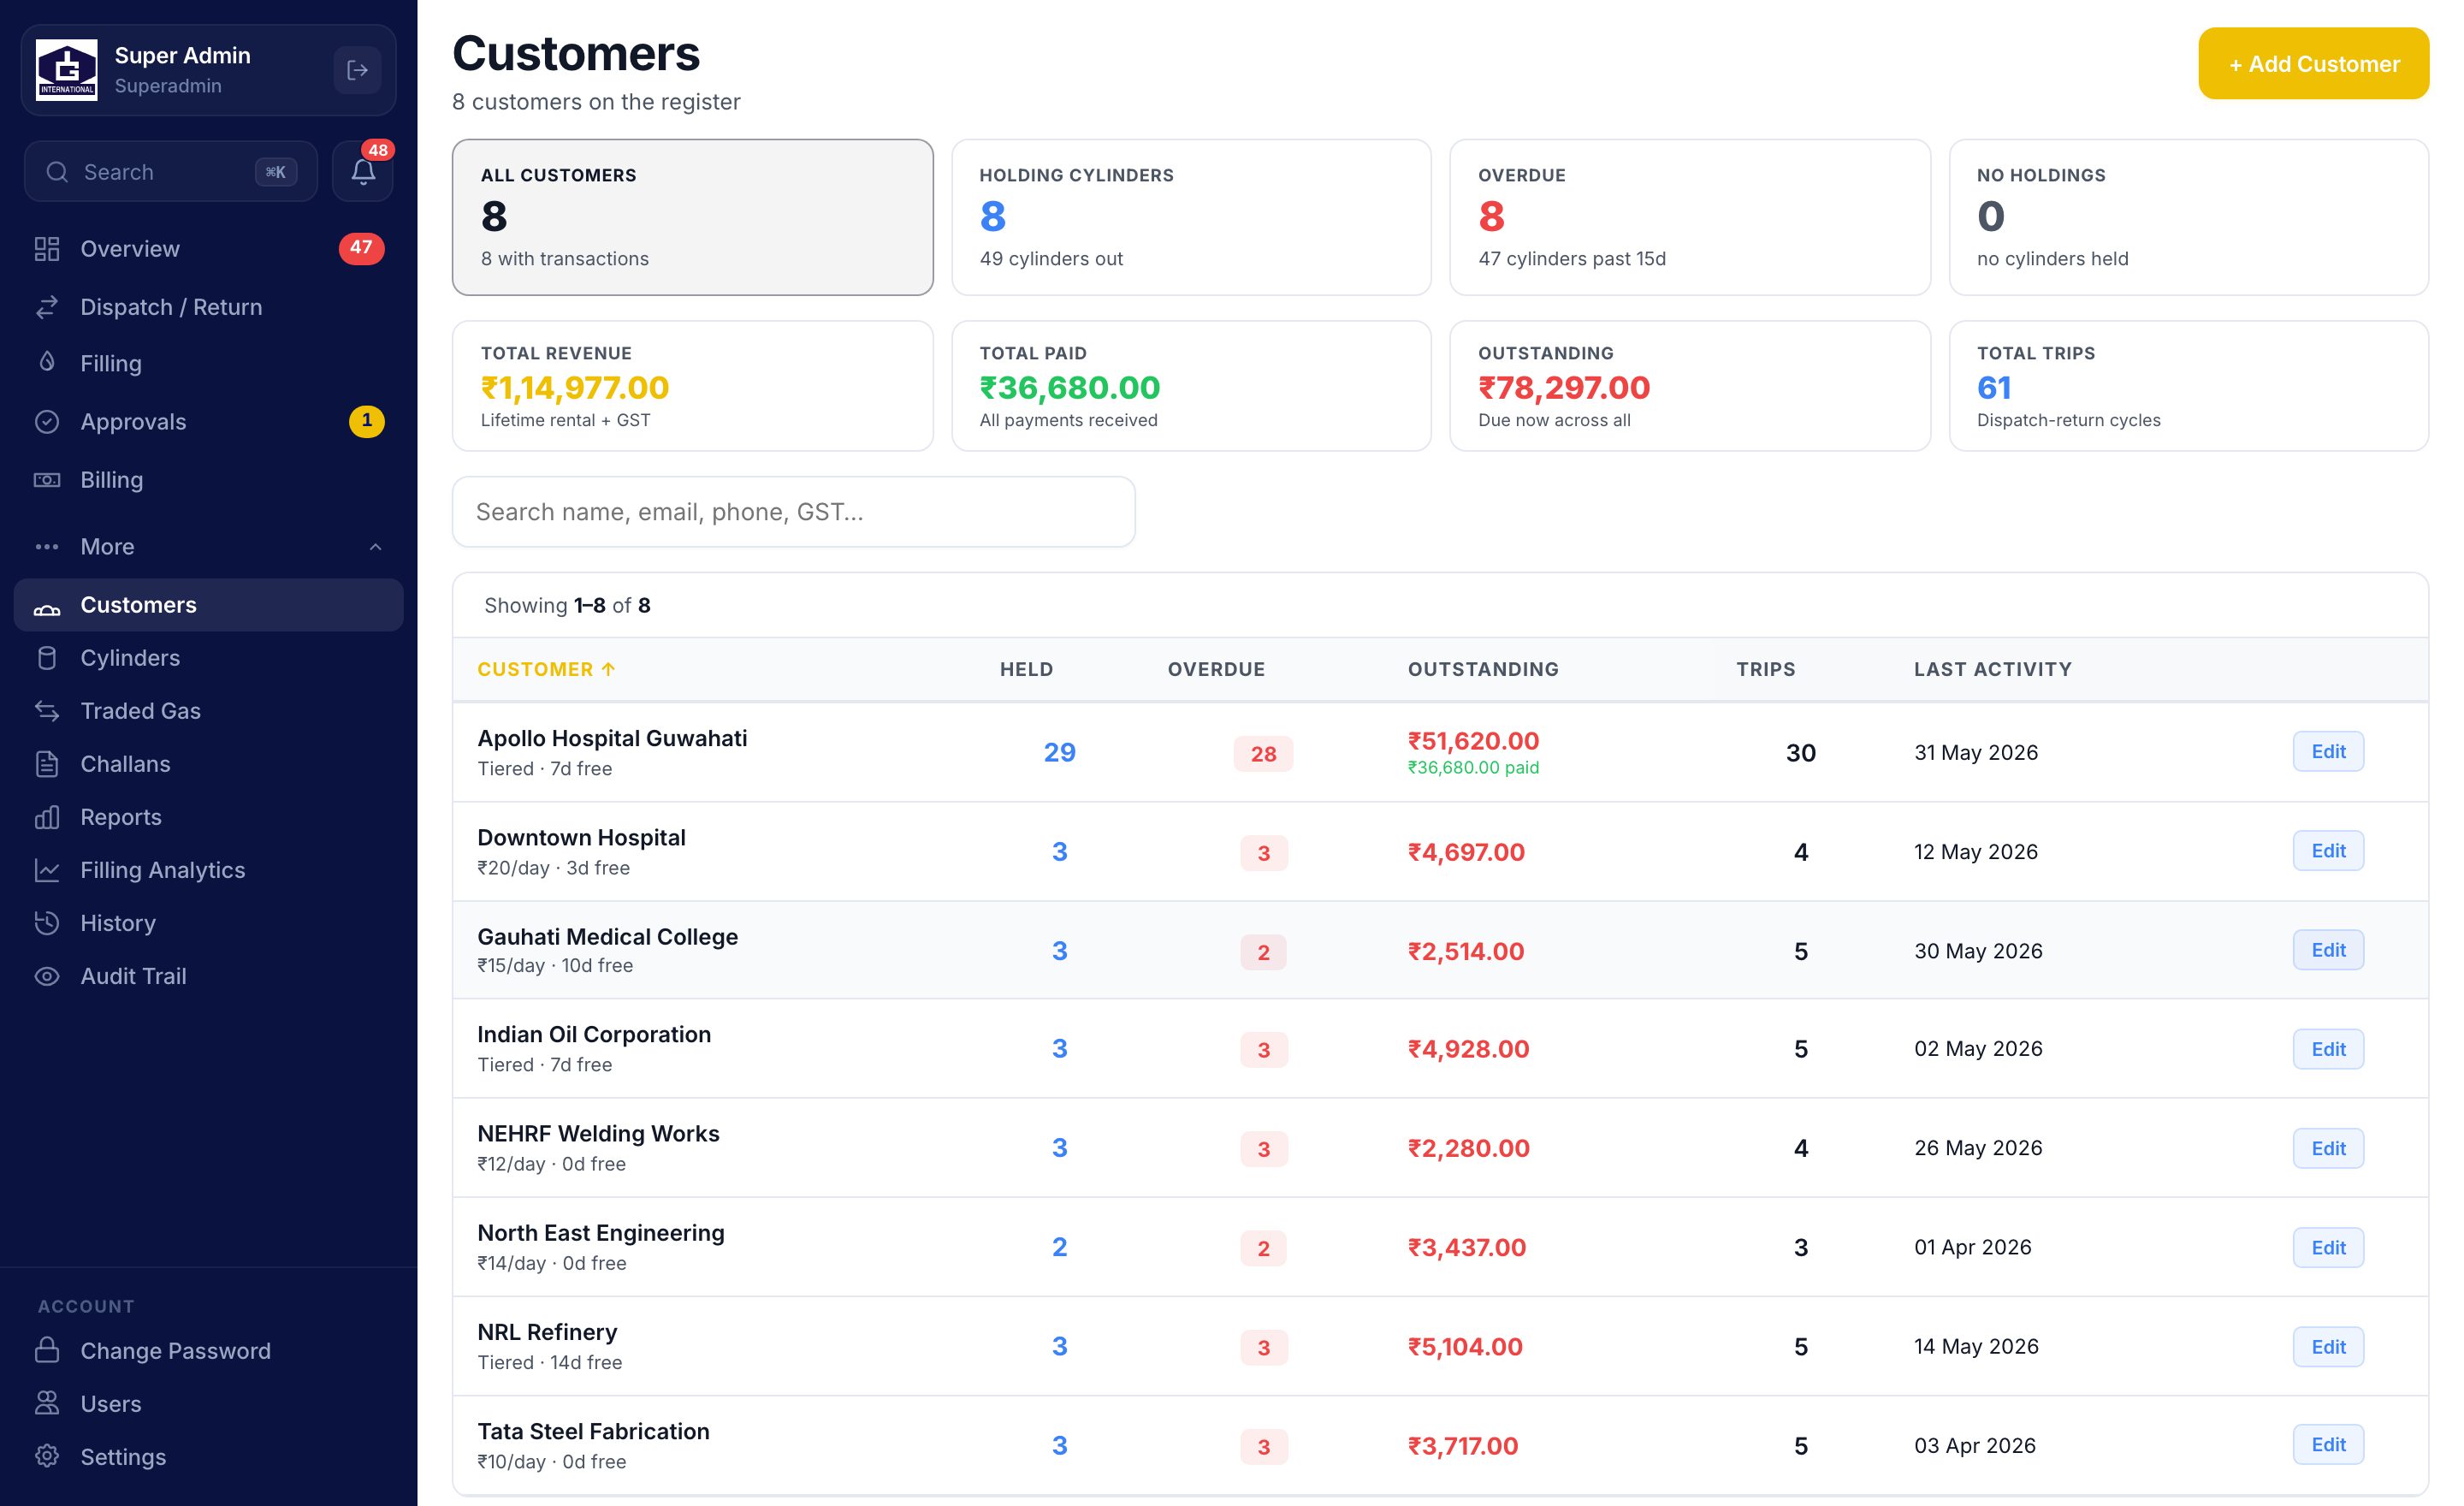Edit NEHRF Welding Works
The width and height of the screenshot is (2464, 1506).
pos(2328,1148)
